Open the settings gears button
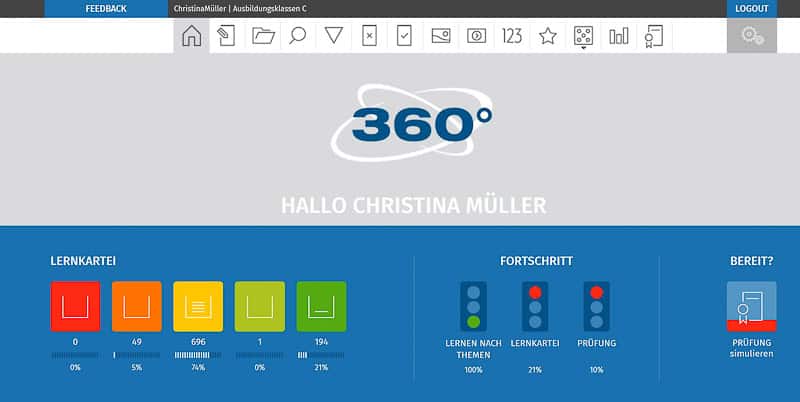This screenshot has height=402, width=800. pyautogui.click(x=751, y=36)
